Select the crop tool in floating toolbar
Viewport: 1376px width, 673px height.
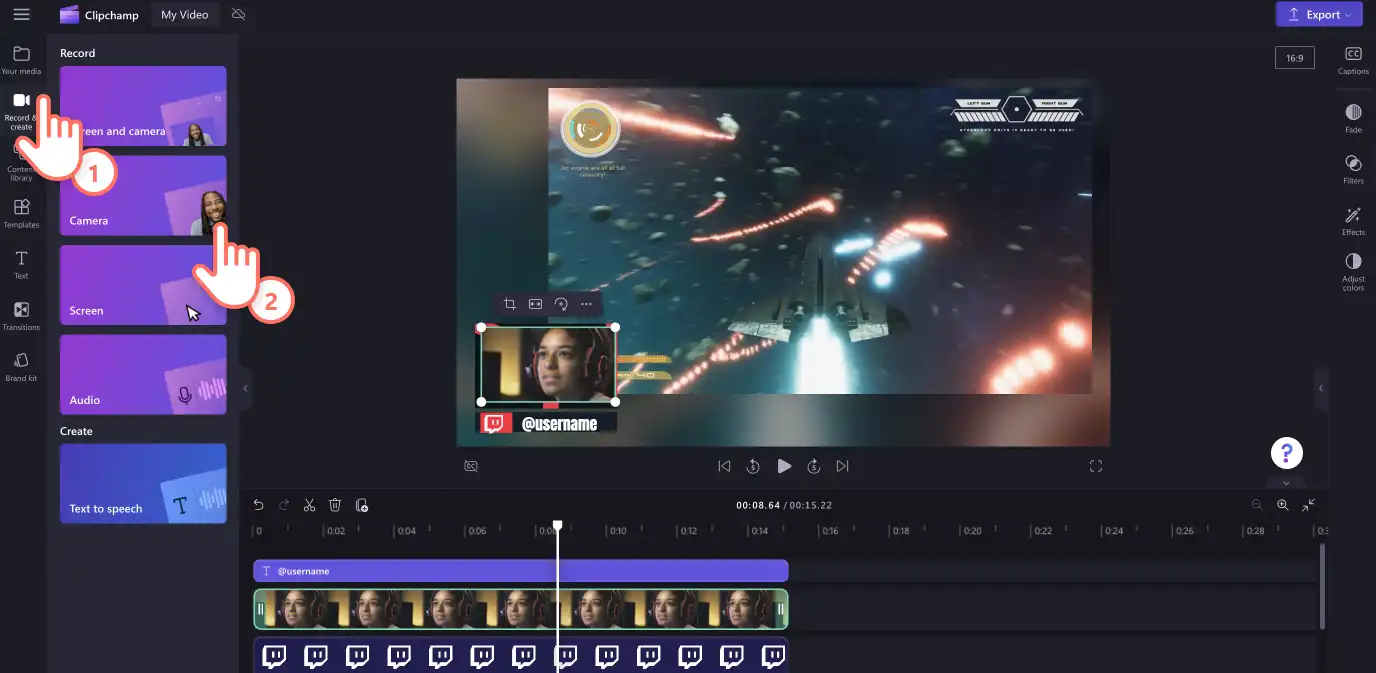click(x=509, y=304)
